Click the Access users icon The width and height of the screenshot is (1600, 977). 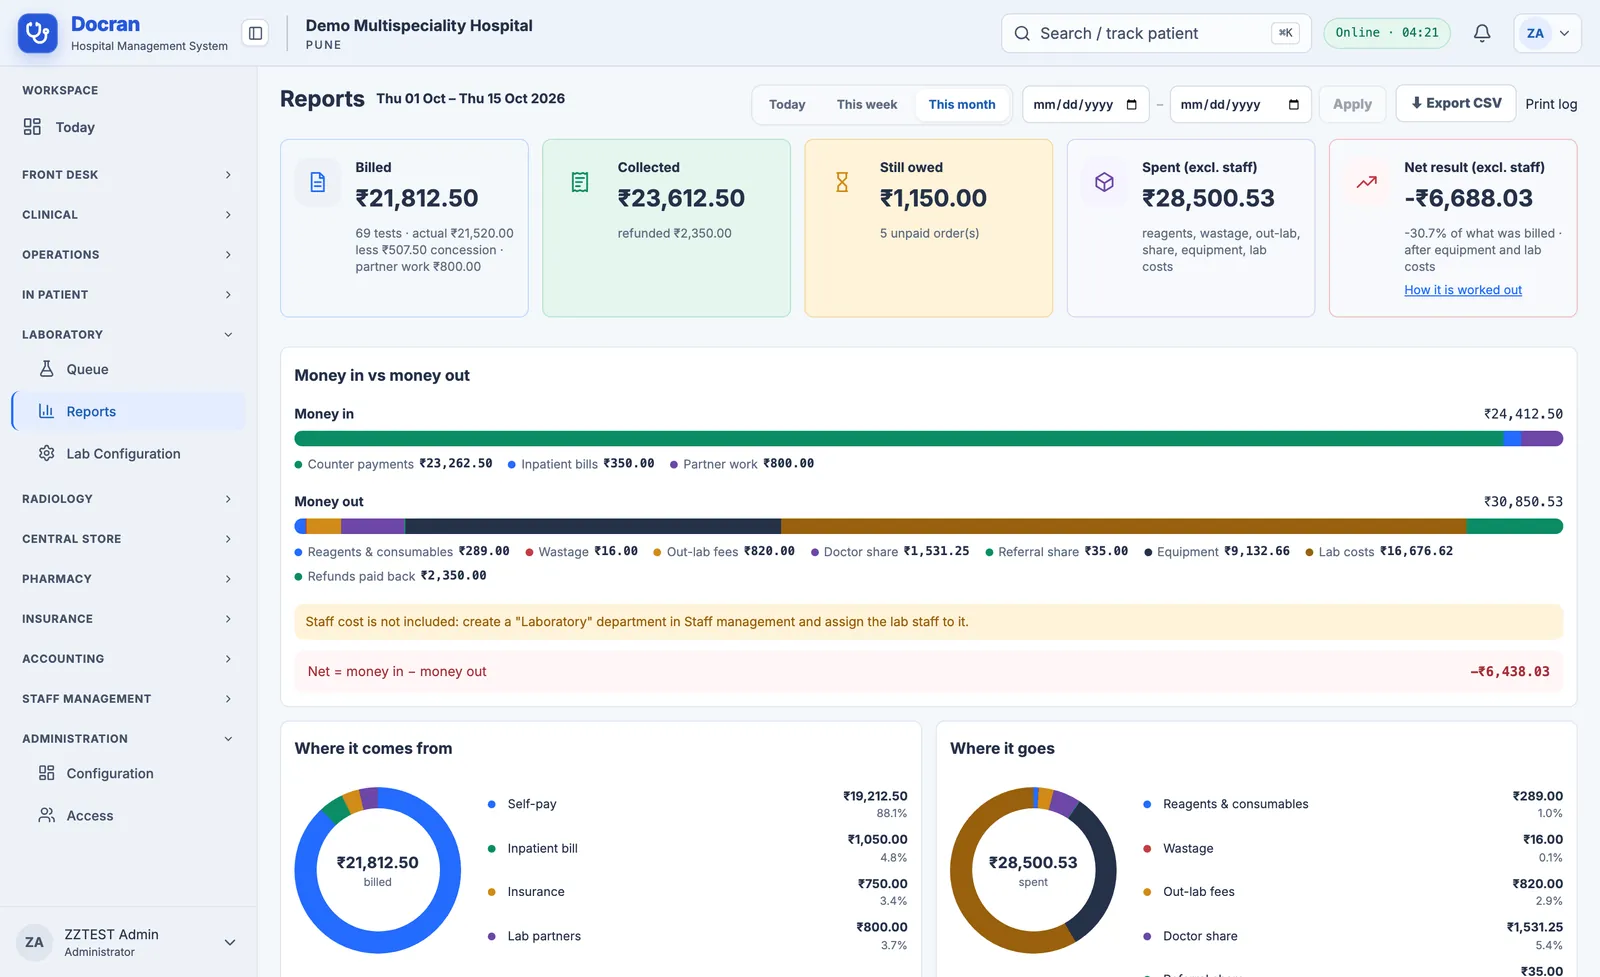tap(46, 815)
